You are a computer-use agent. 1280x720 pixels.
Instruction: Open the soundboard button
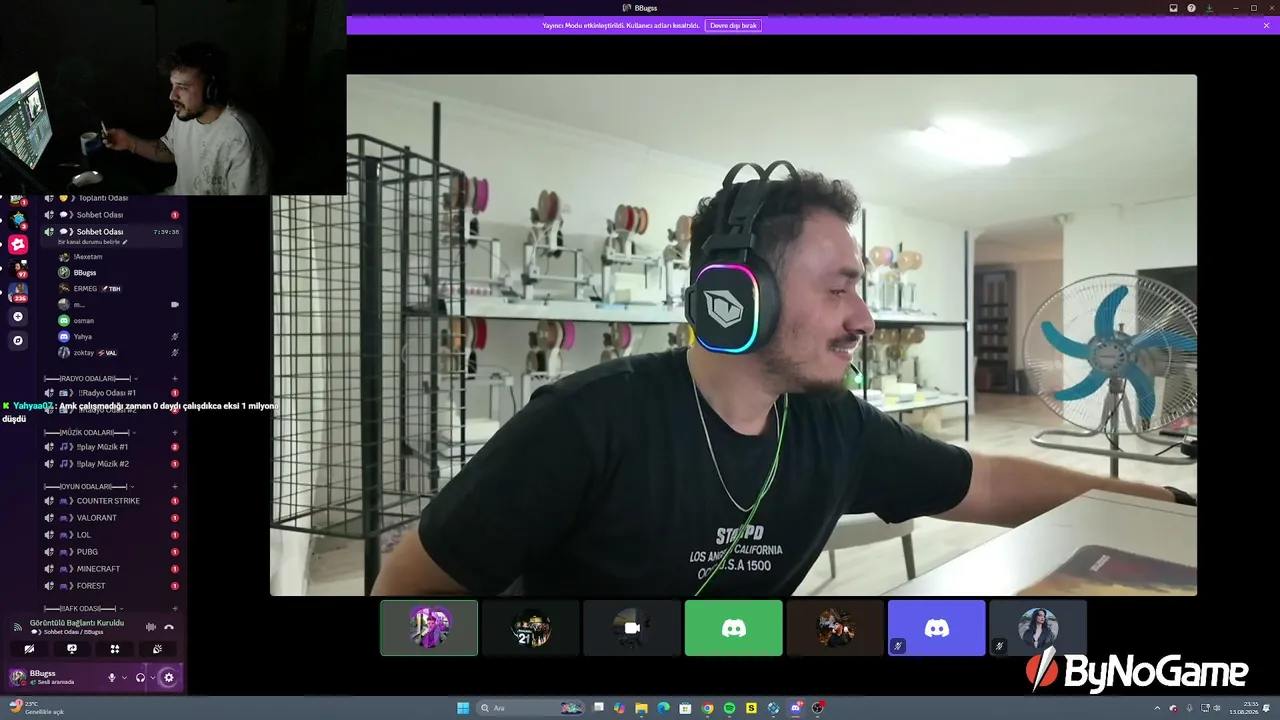pyautogui.click(x=157, y=649)
